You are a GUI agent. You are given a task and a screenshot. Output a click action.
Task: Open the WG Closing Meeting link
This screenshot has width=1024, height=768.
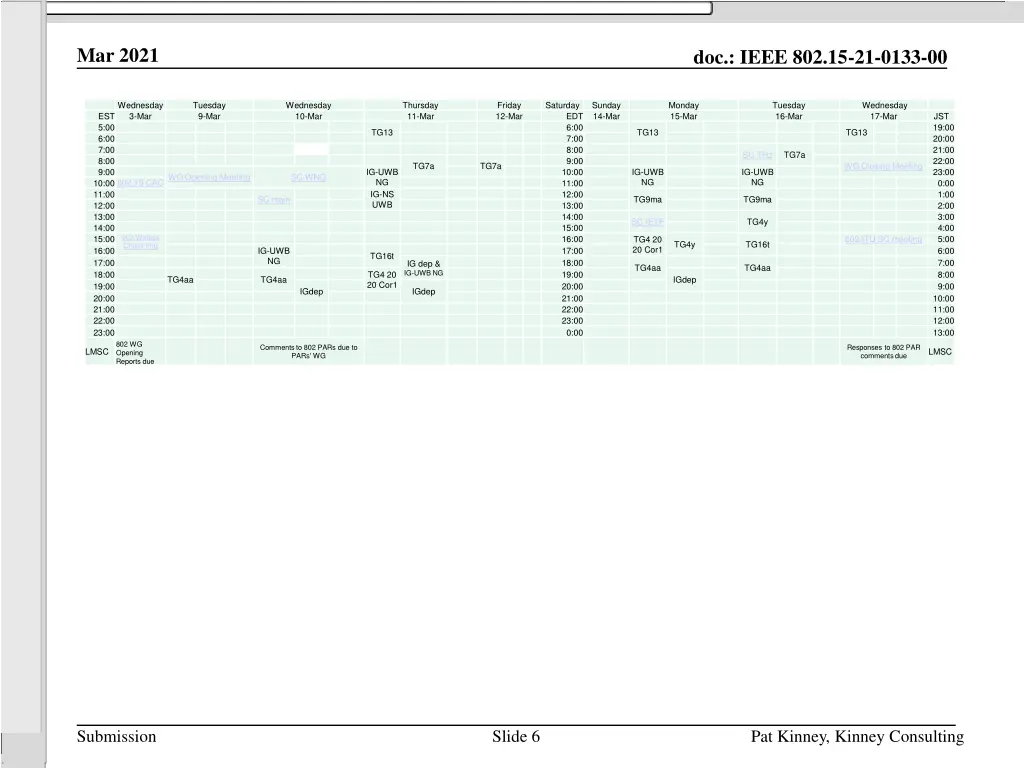coord(883,166)
